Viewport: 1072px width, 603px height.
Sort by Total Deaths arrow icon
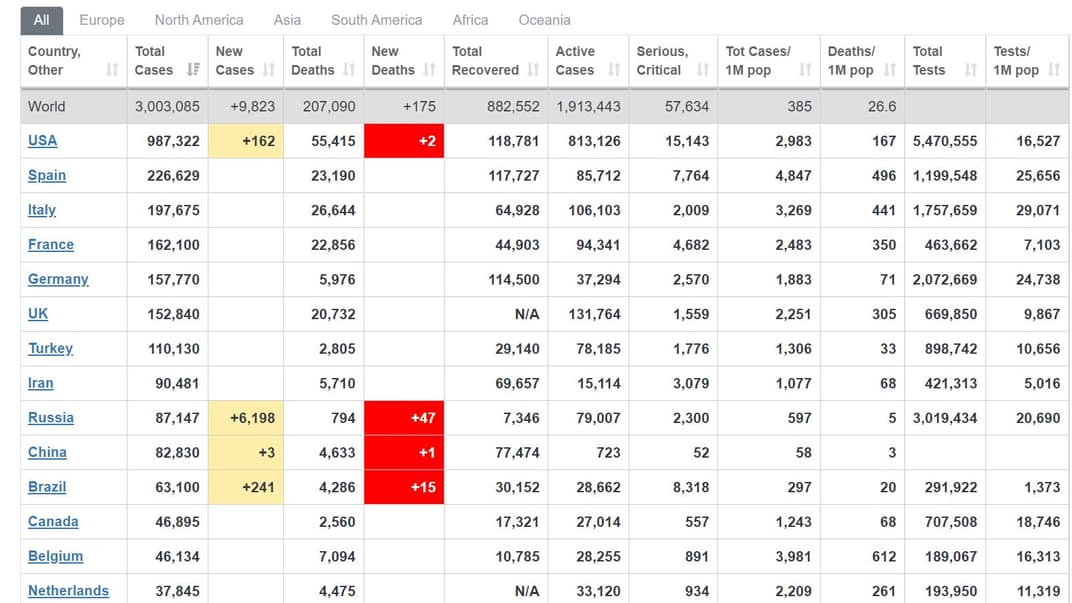[x=349, y=70]
